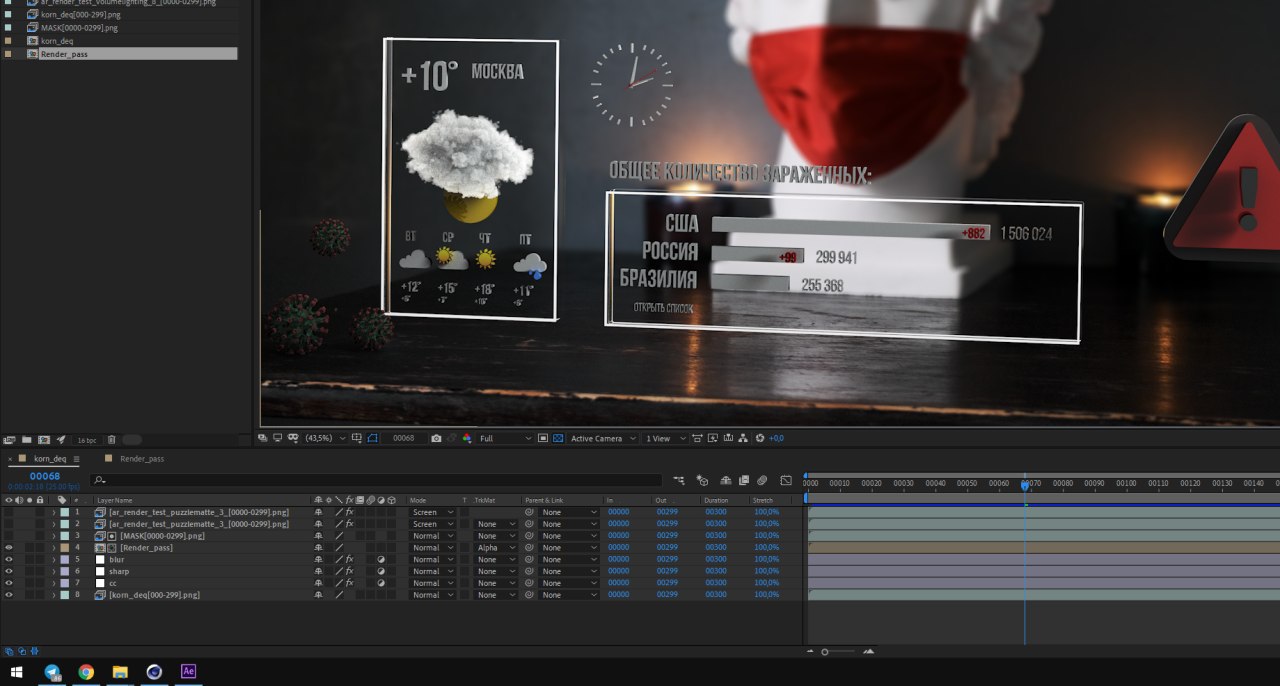Open Comp Flowchart icon in viewer footer

(743, 438)
